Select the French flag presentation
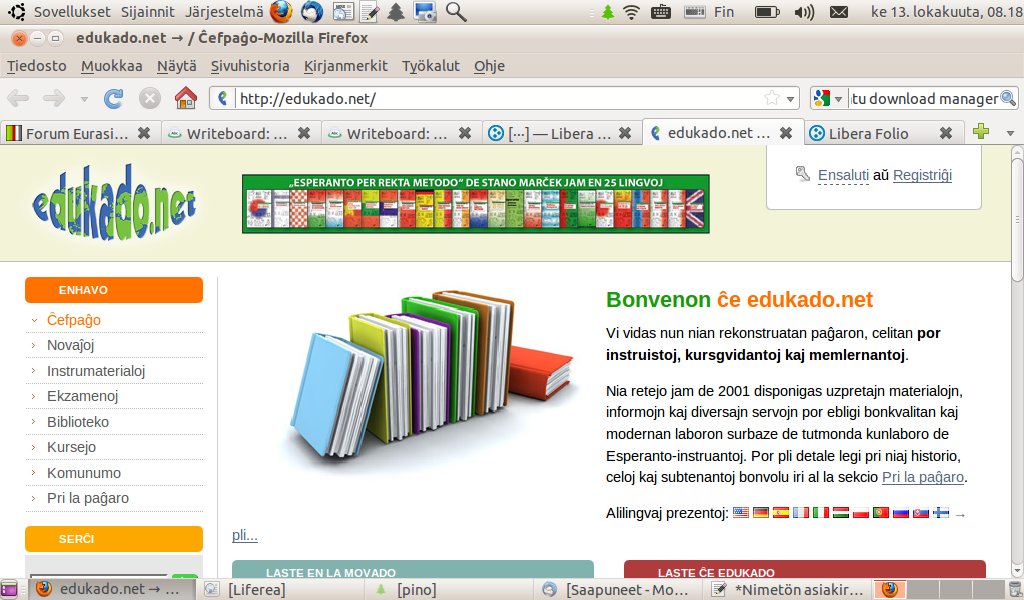1024x600 pixels. click(x=801, y=513)
